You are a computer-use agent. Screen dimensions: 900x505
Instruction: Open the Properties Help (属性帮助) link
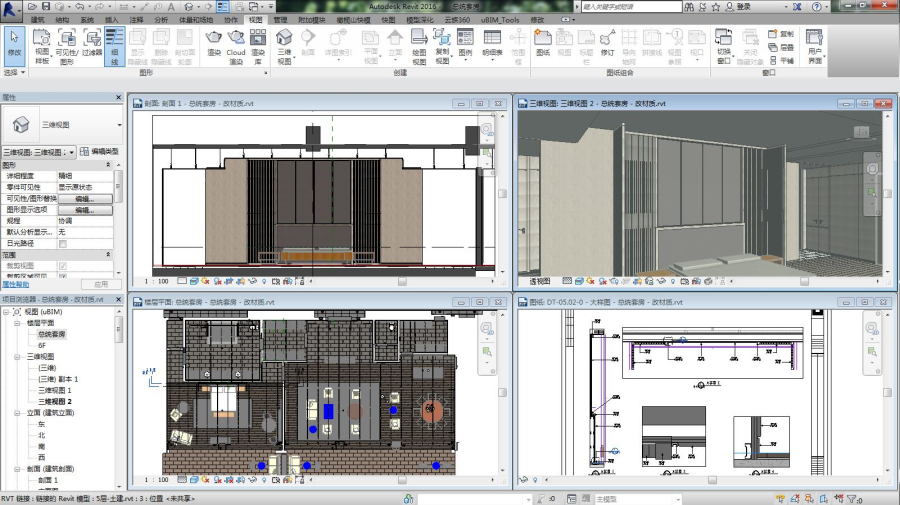click(16, 284)
